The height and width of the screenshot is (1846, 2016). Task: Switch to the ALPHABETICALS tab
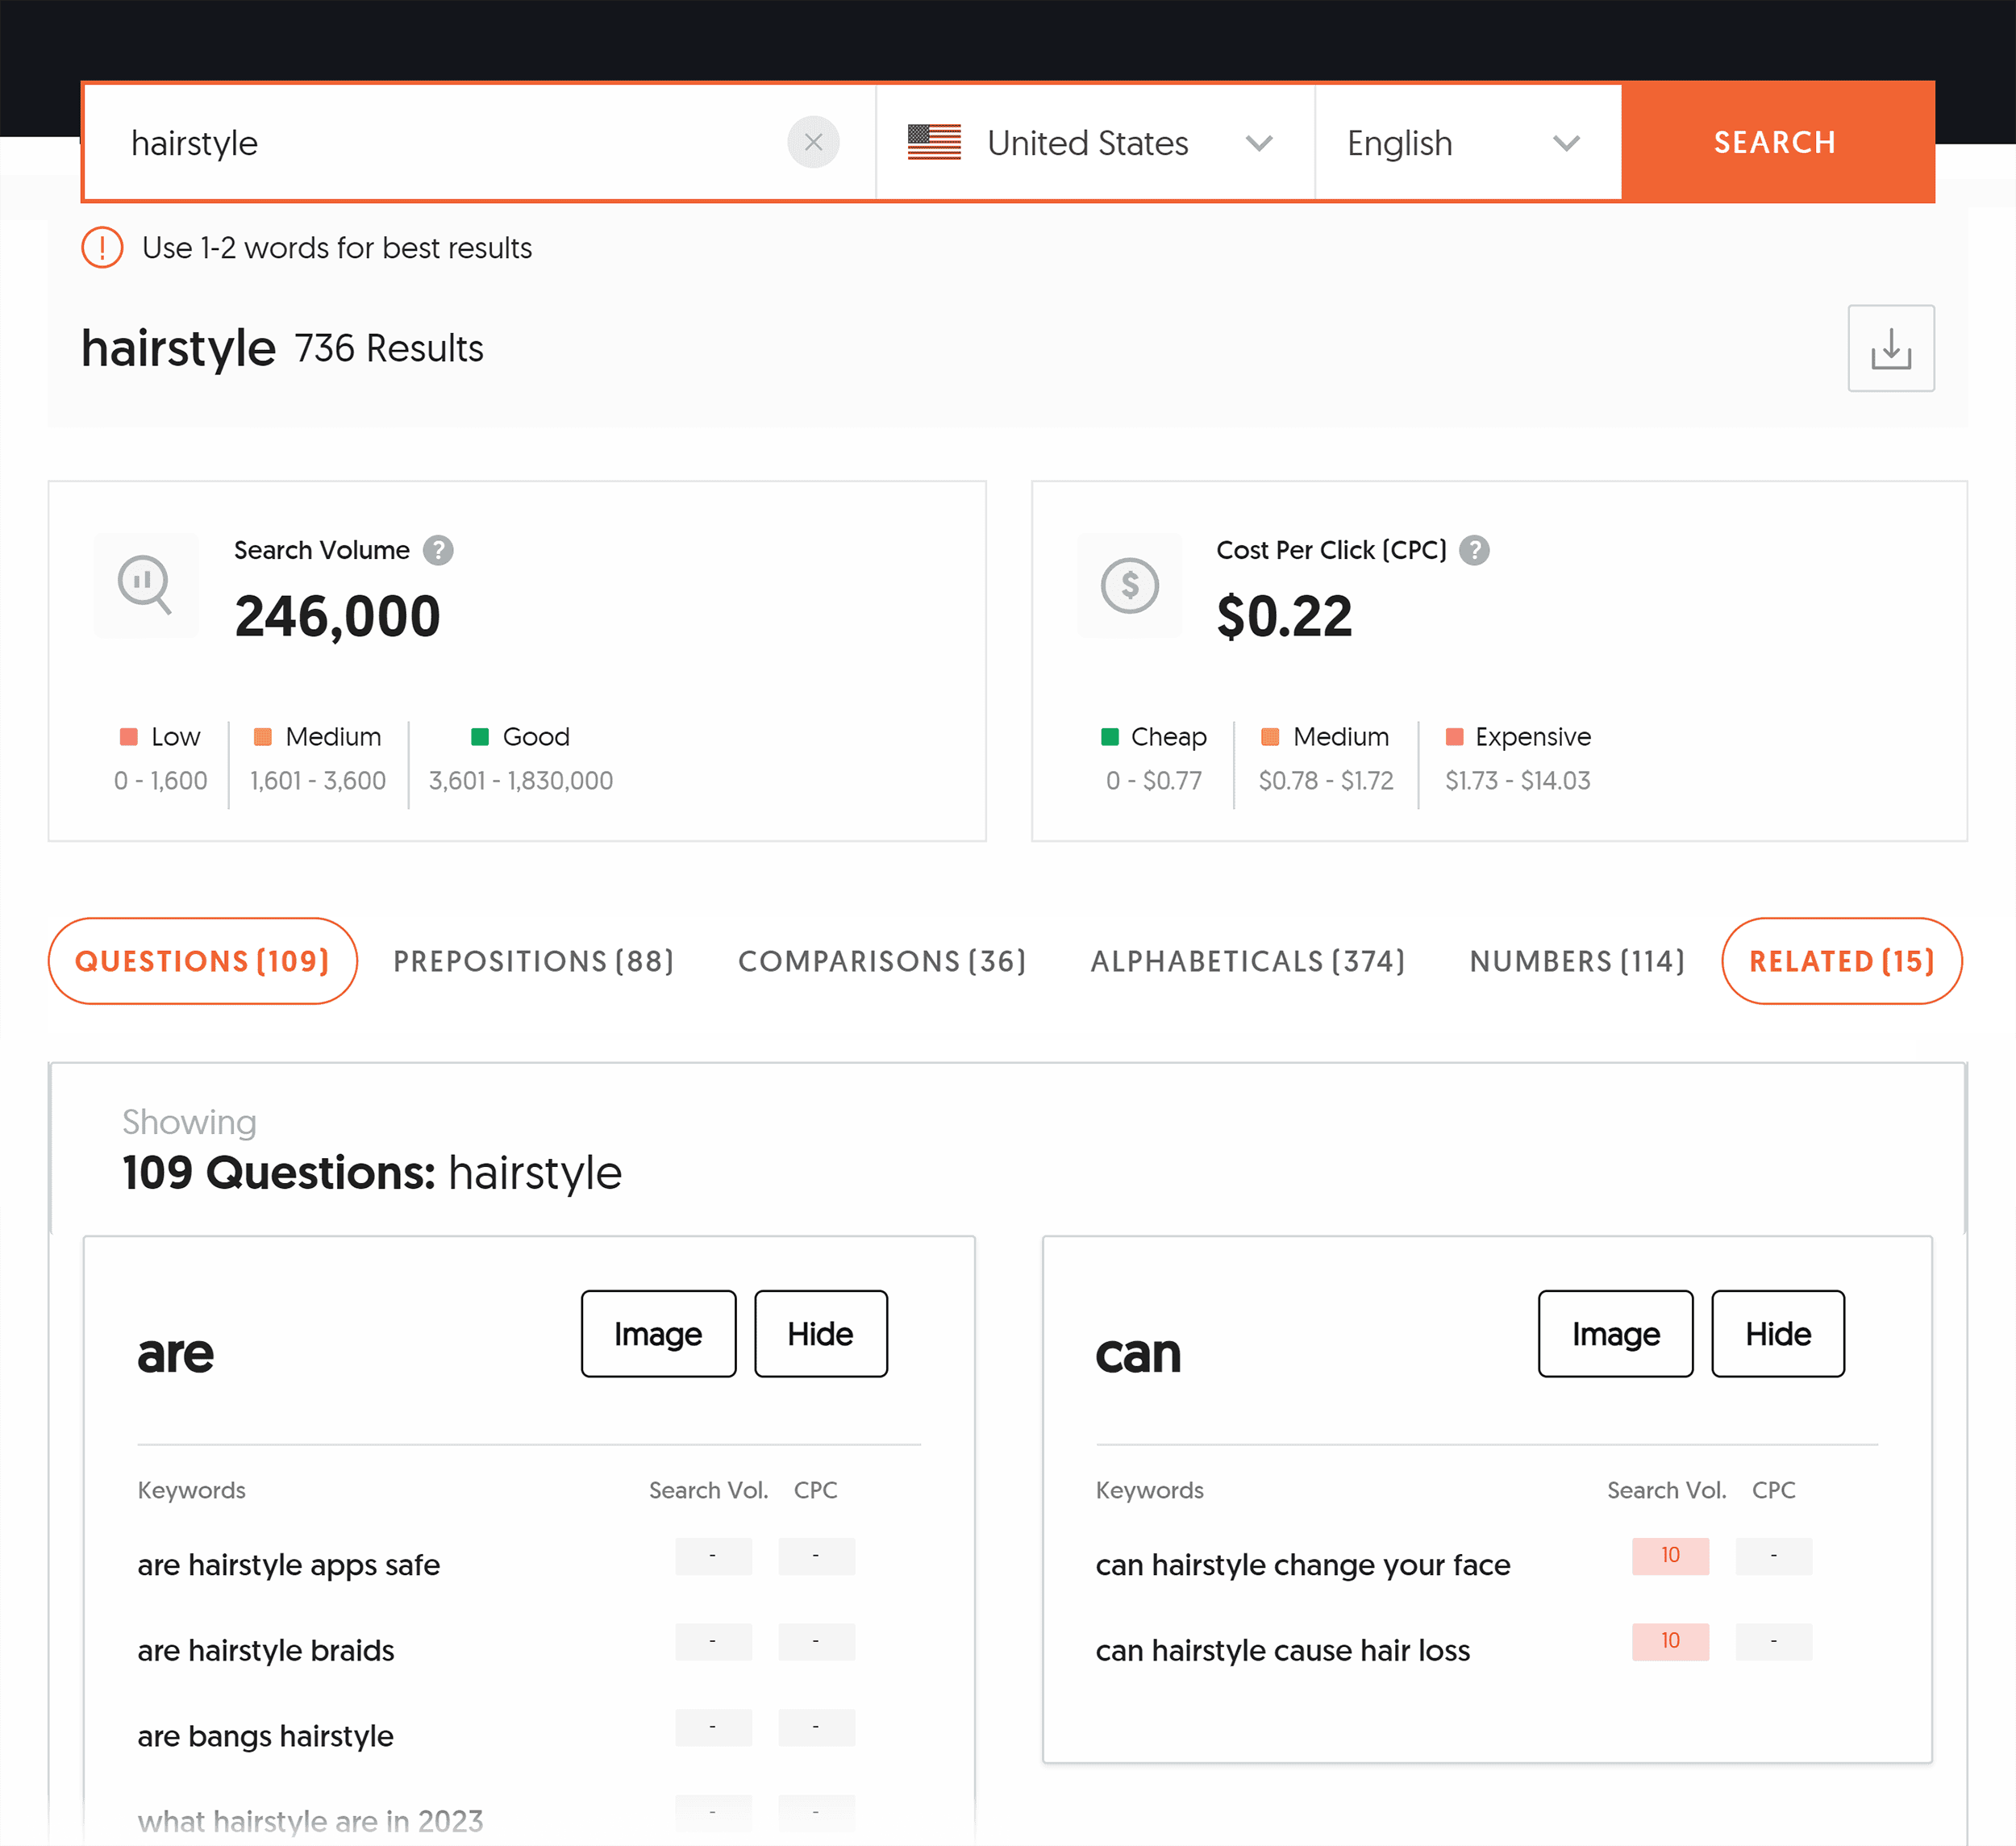click(1247, 961)
